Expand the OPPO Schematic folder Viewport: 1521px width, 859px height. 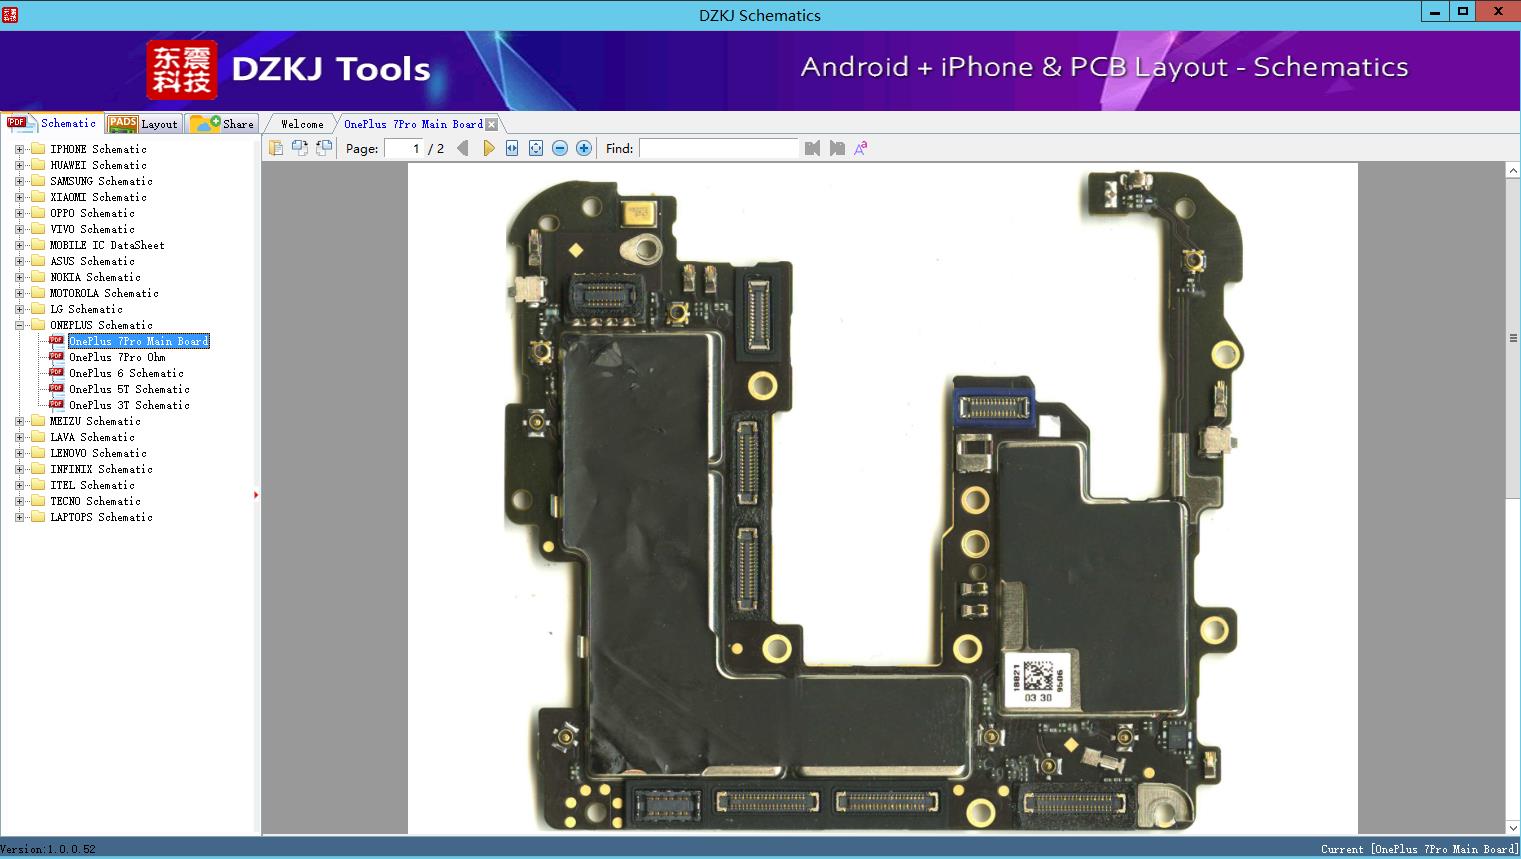point(19,213)
